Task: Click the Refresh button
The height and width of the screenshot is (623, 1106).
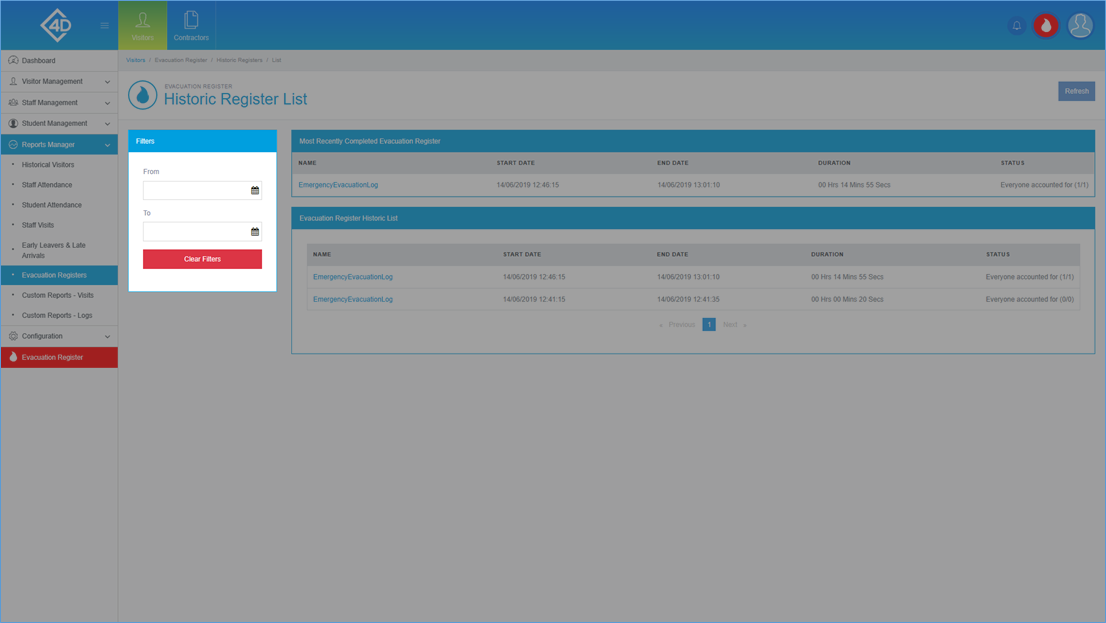Action: point(1076,91)
